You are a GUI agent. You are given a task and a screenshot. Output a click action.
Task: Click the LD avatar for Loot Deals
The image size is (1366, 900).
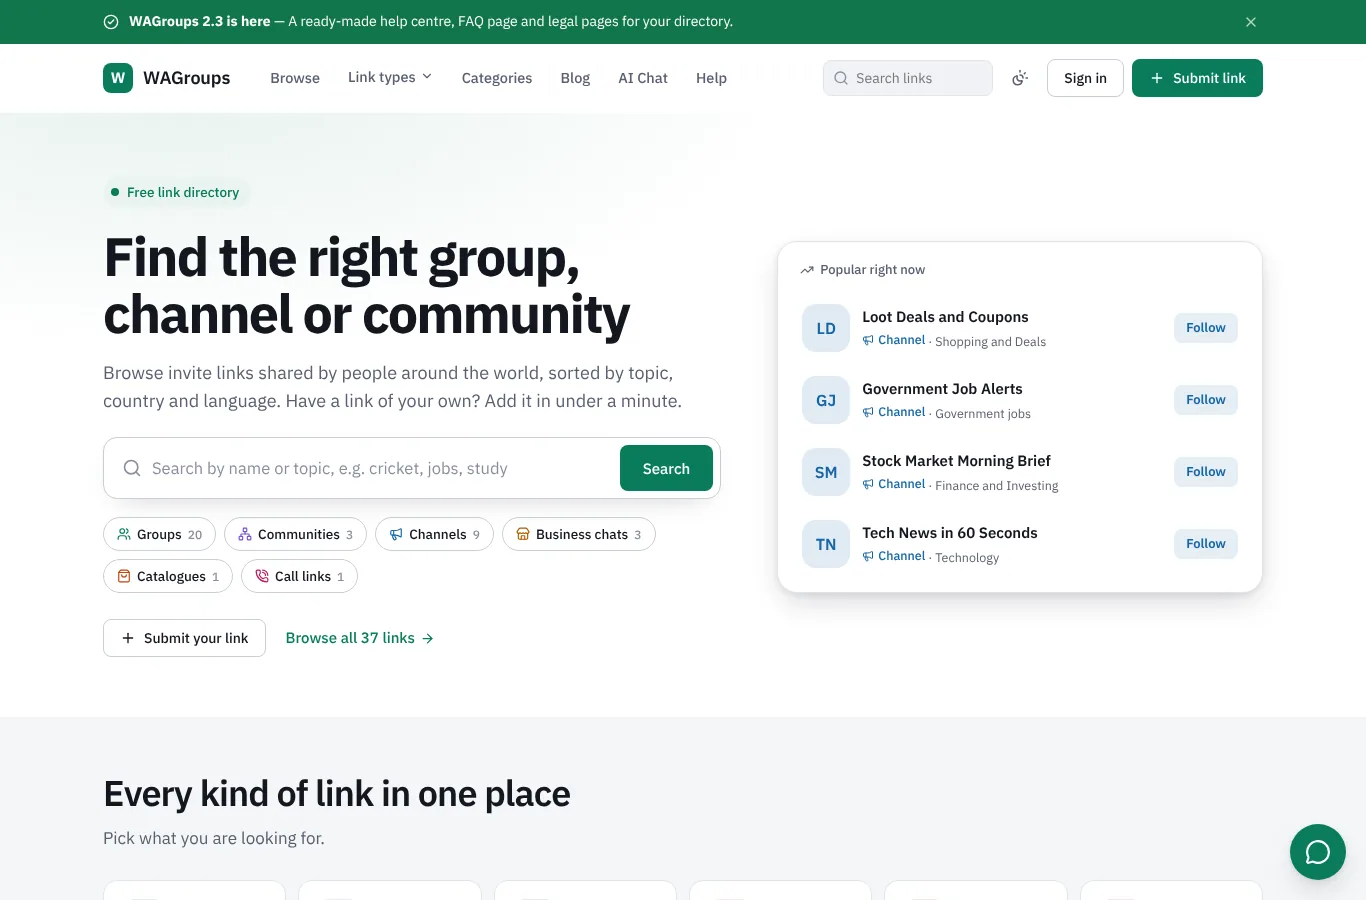click(x=826, y=328)
